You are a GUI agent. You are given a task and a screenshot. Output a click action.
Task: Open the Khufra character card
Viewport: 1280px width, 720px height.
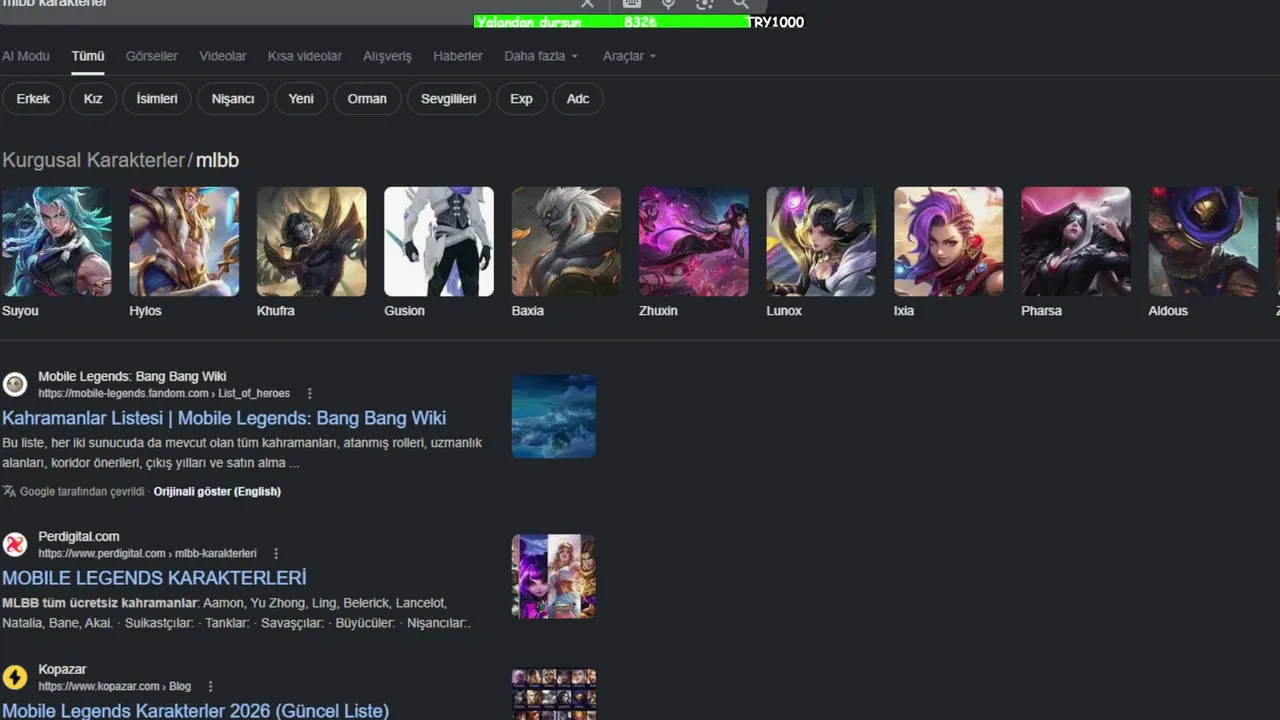pyautogui.click(x=311, y=252)
